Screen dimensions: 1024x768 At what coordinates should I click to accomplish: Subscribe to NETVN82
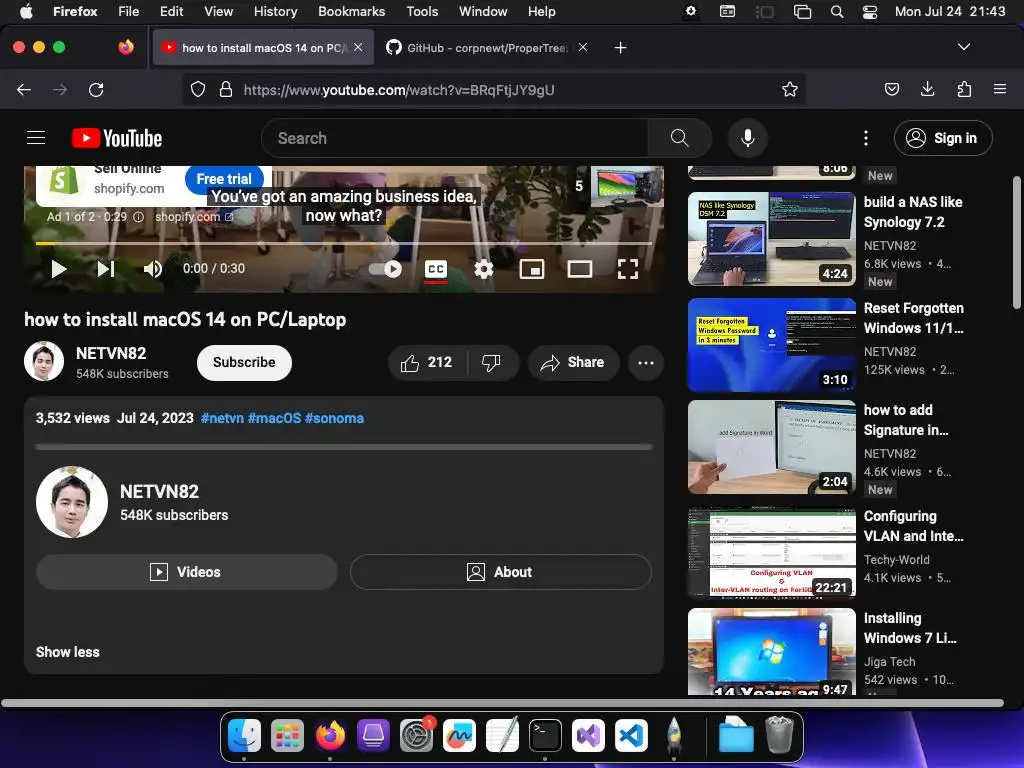click(x=244, y=362)
